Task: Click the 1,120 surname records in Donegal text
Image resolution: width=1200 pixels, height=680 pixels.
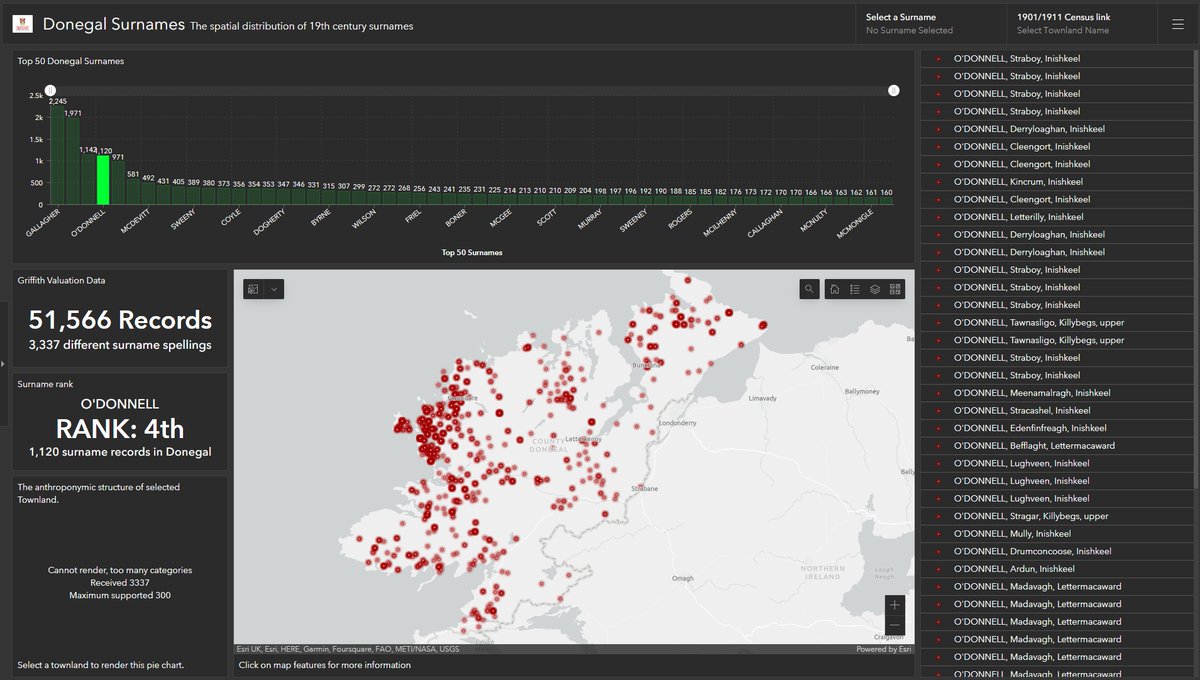Action: point(120,452)
